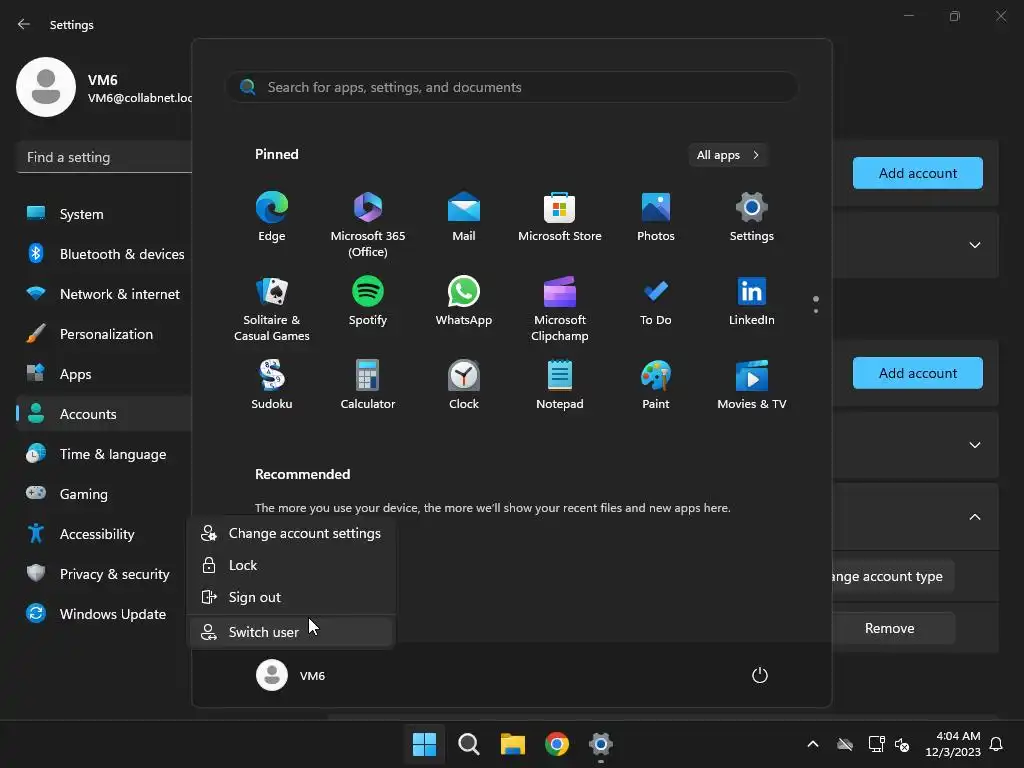This screenshot has width=1024, height=768.
Task: Open Time & language settings
Action: [104, 454]
